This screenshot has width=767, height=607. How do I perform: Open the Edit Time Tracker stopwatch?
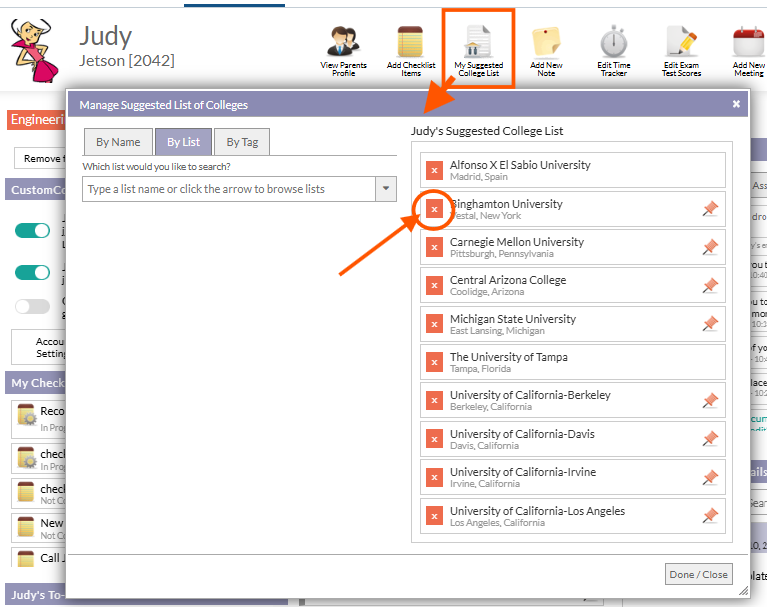coord(613,42)
